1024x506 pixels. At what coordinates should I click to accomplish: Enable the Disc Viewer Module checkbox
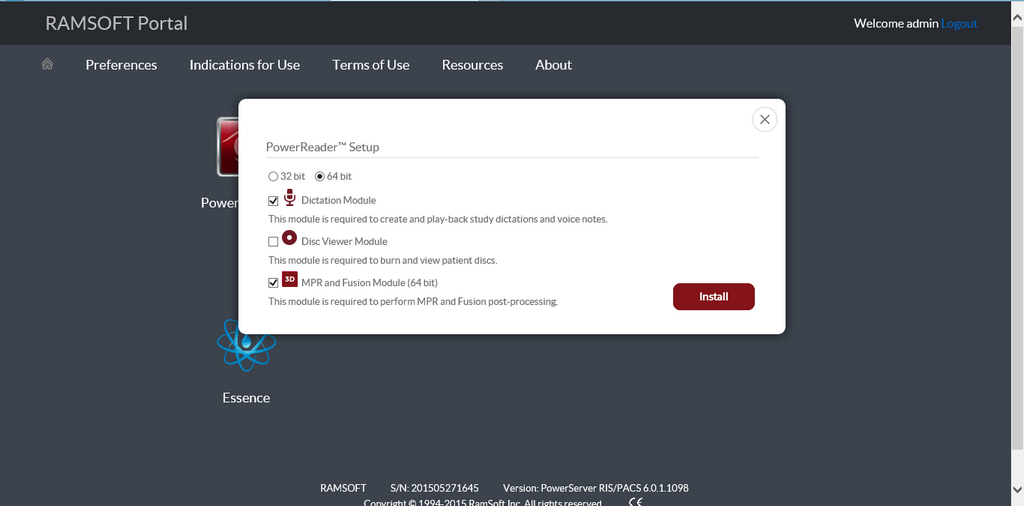[x=273, y=242]
